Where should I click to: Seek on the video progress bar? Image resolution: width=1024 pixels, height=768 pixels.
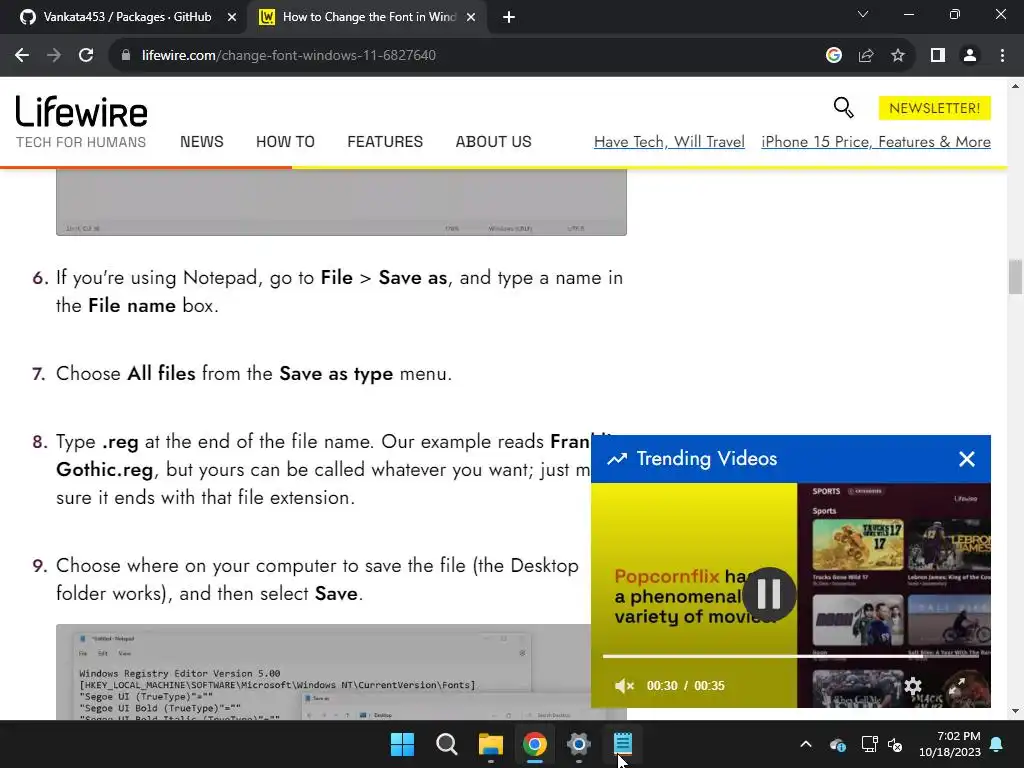click(x=790, y=656)
